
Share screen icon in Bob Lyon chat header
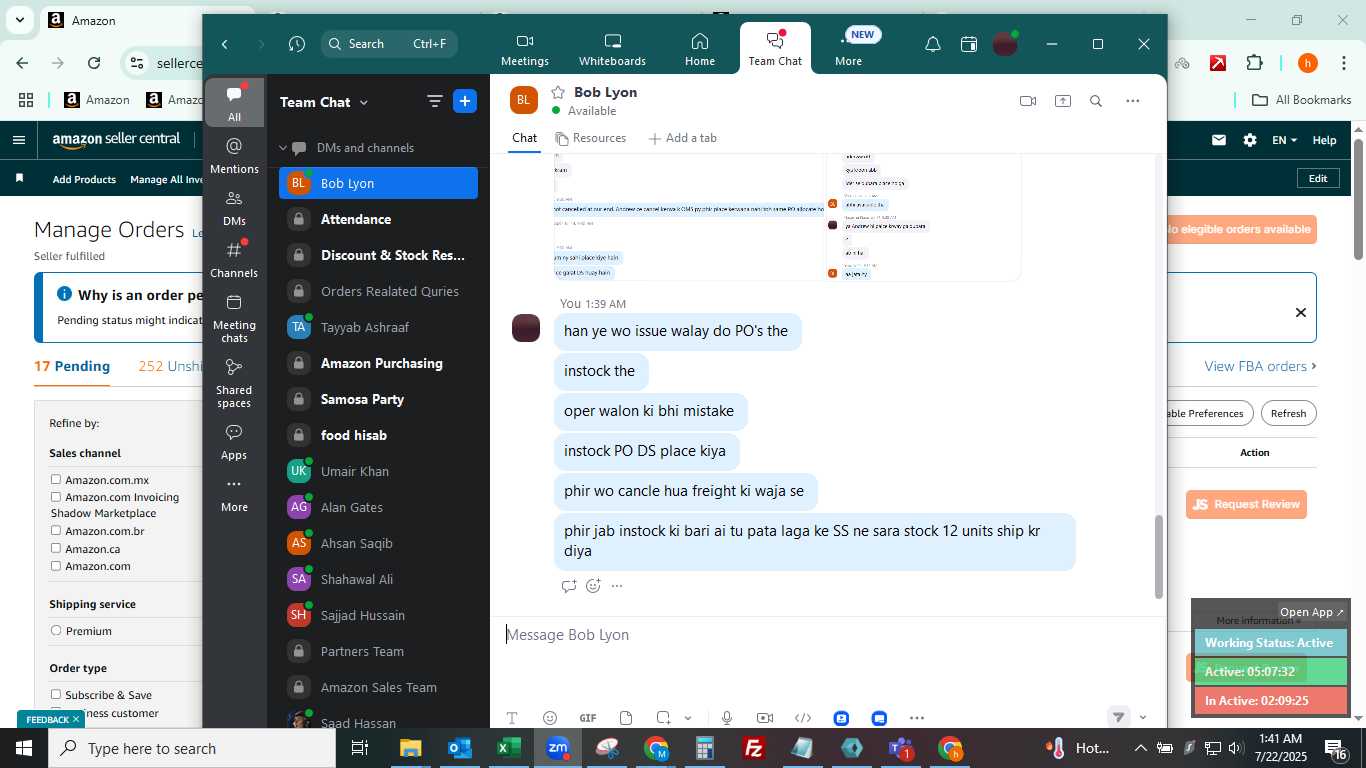1062,101
